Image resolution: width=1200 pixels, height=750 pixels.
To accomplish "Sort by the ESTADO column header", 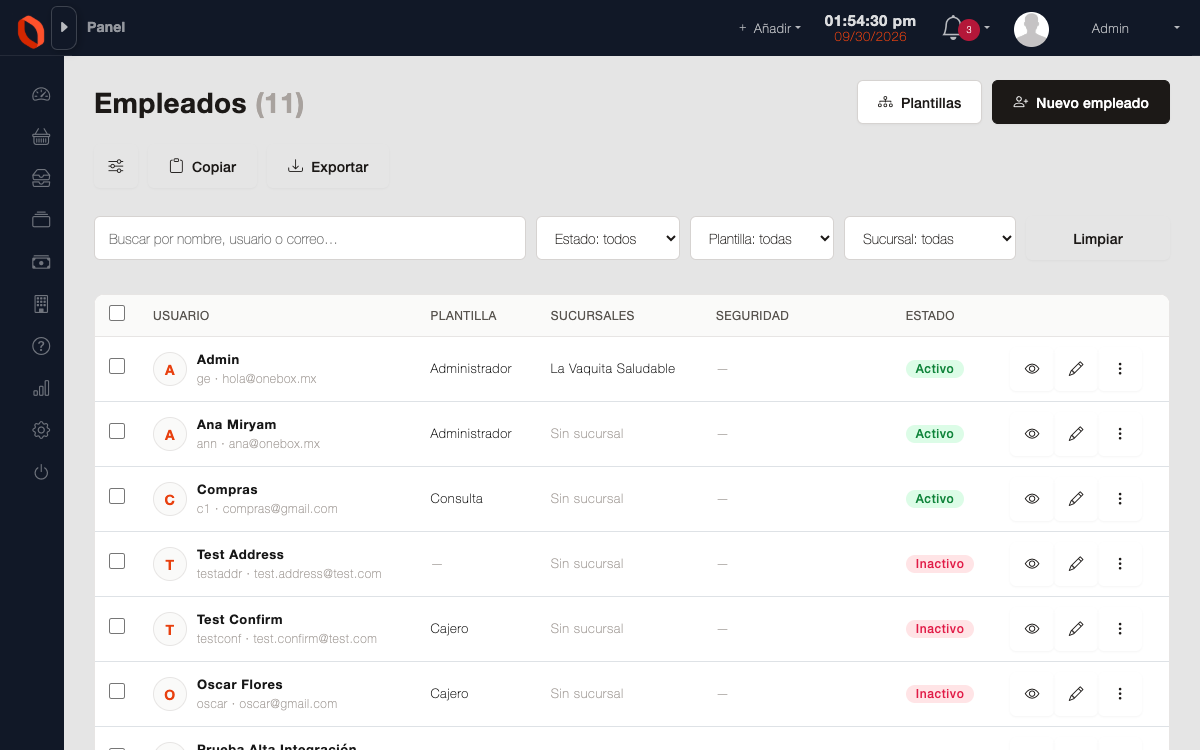I will (x=930, y=316).
